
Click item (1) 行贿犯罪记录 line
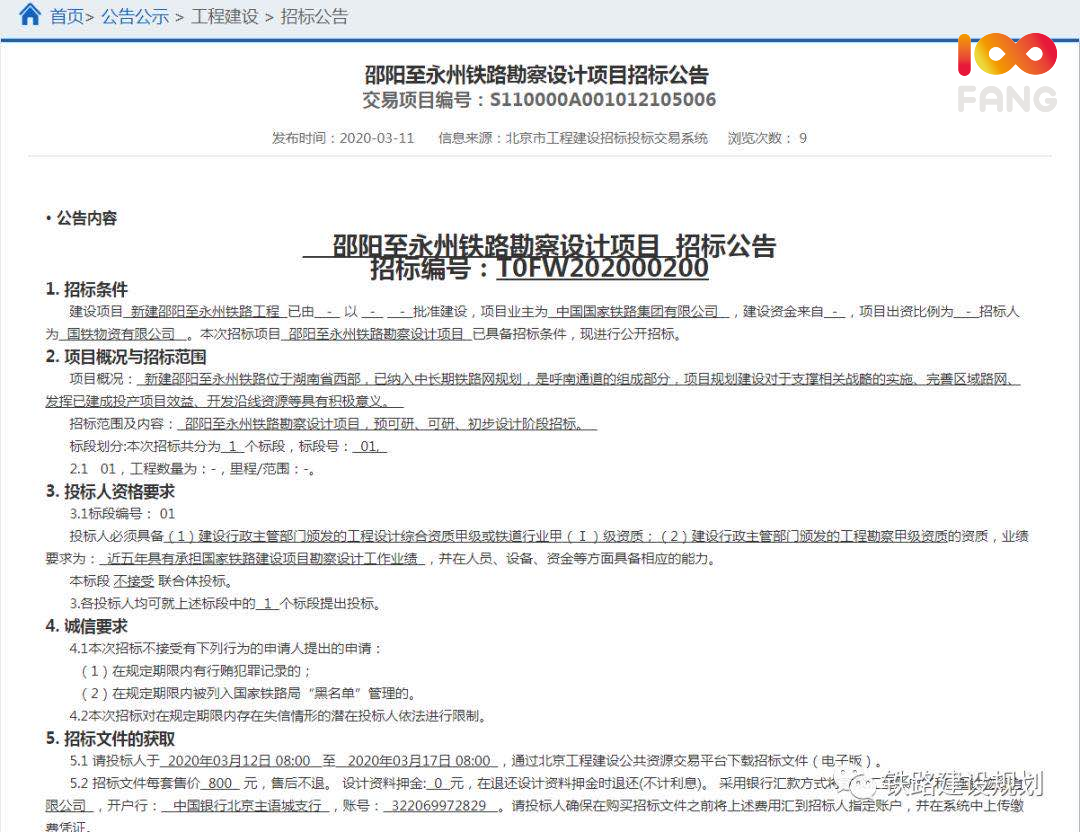point(196,671)
